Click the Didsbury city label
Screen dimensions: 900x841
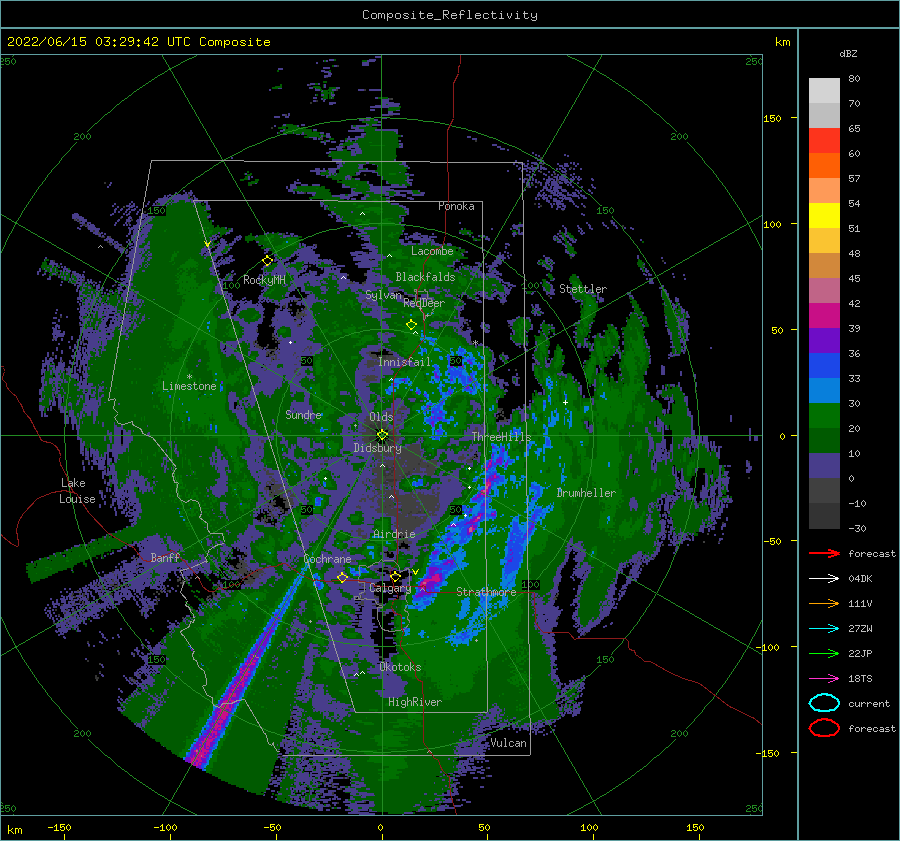coord(378,448)
